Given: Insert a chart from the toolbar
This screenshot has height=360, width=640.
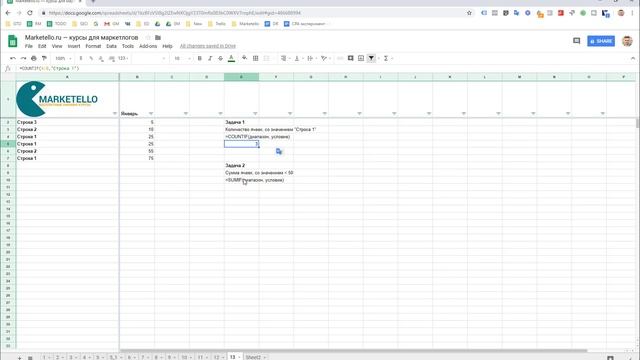Looking at the screenshot, I should tap(361, 58).
